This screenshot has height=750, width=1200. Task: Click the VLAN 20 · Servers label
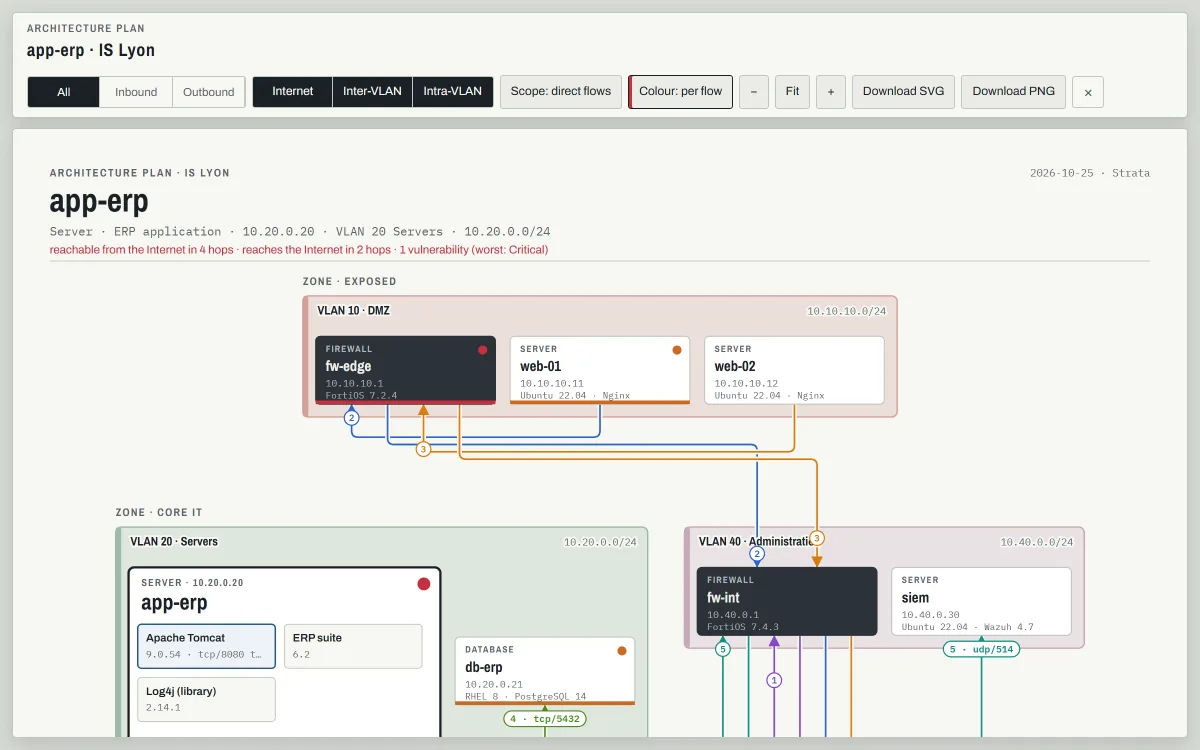pos(174,542)
